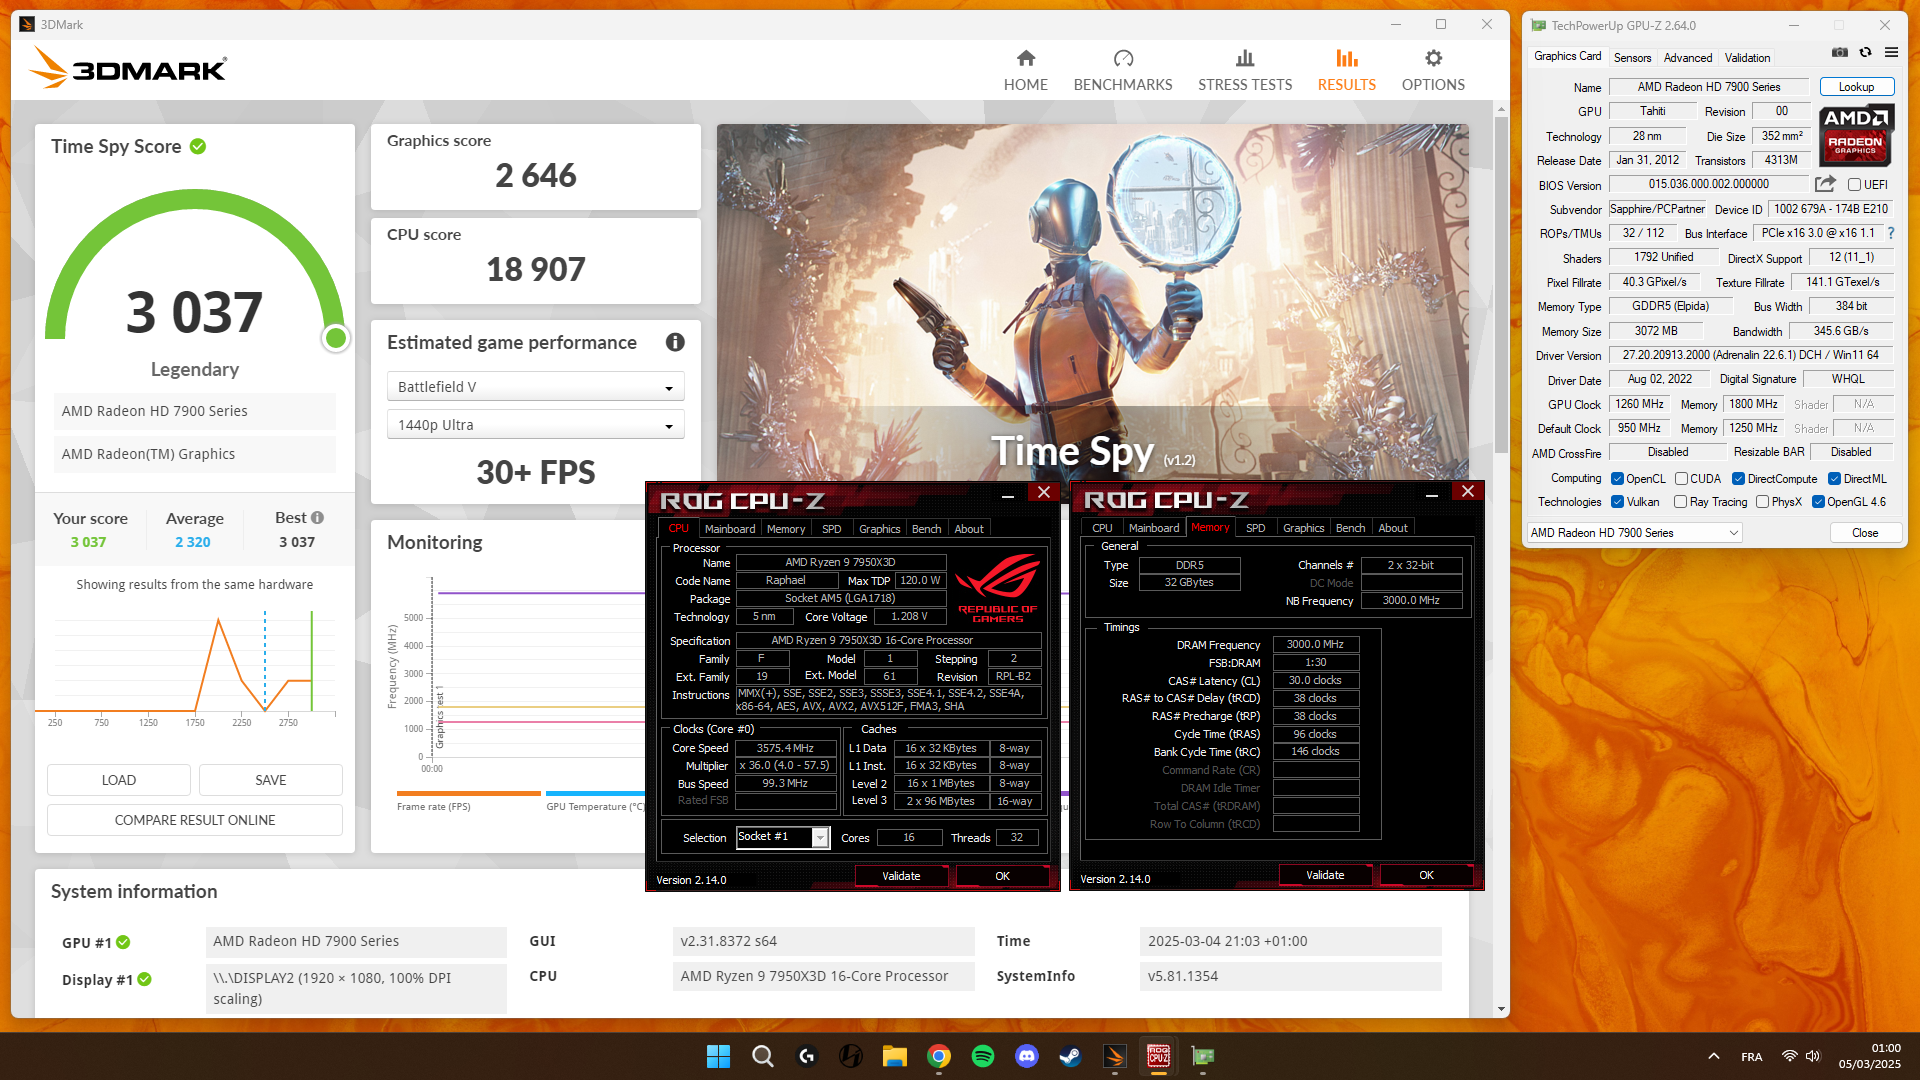Screen dimensions: 1920x1080
Task: Open Logitech G HUB from the taskbar
Action: [807, 1056]
